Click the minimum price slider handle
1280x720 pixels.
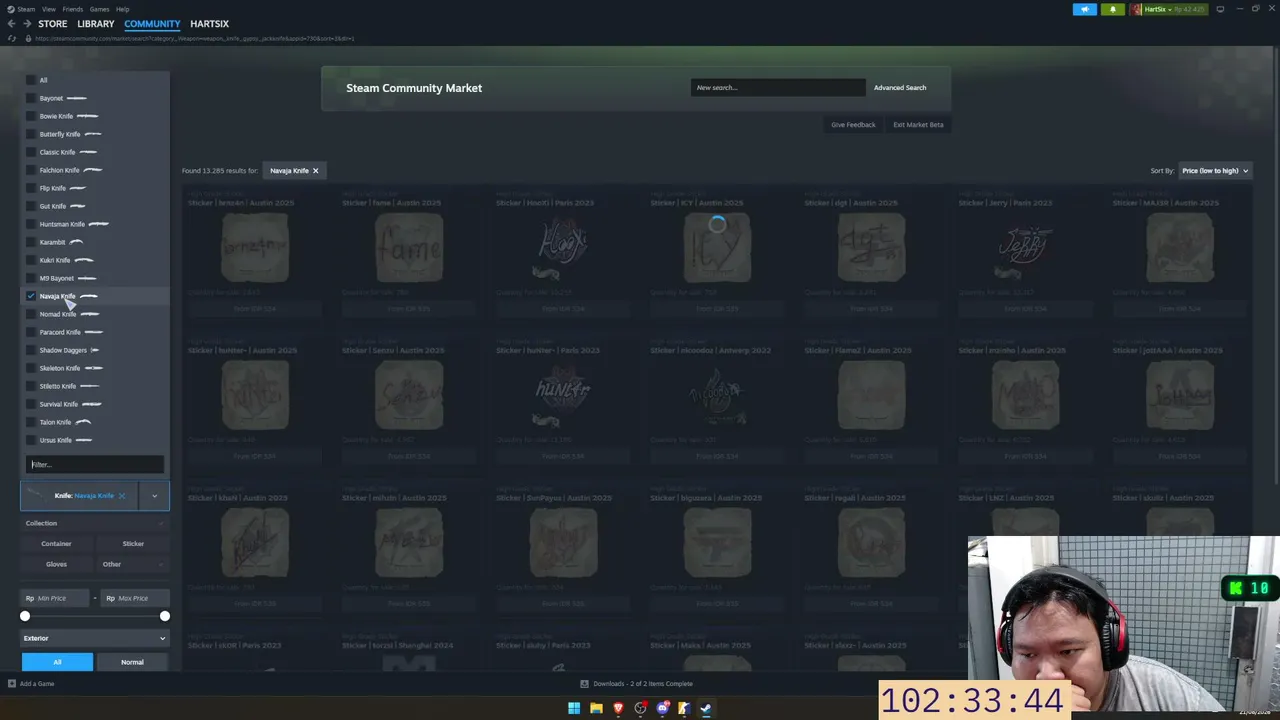25,616
